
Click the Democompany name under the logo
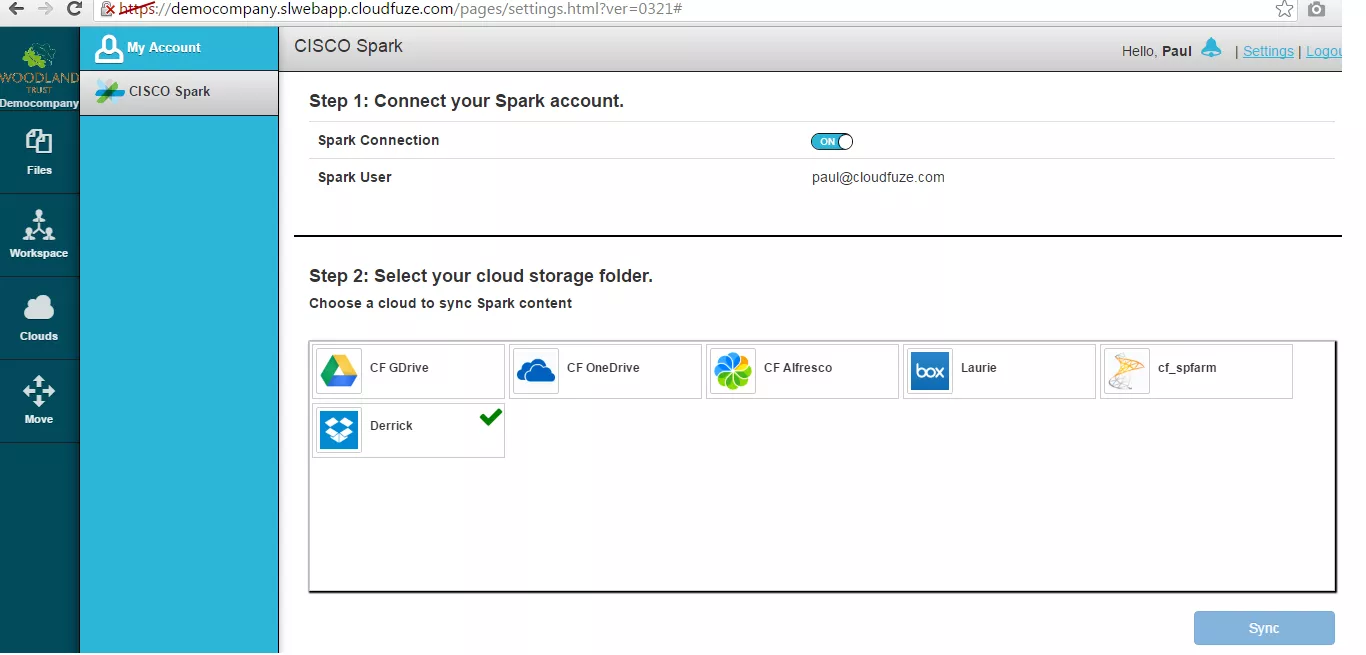click(39, 103)
